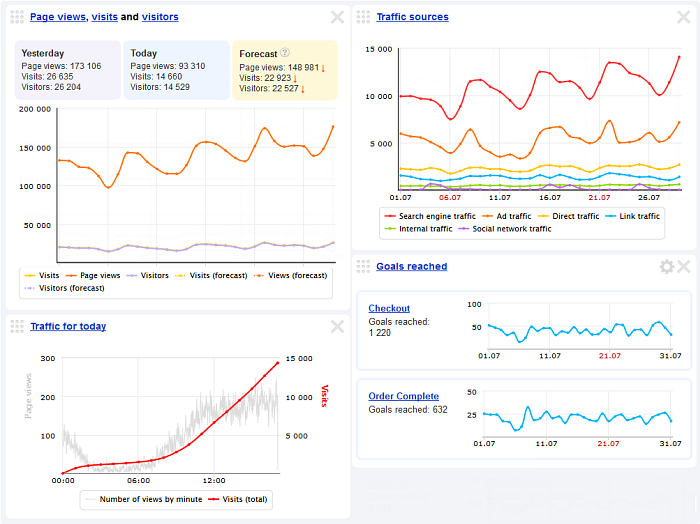Open Goals reached widget settings gear

tap(667, 266)
